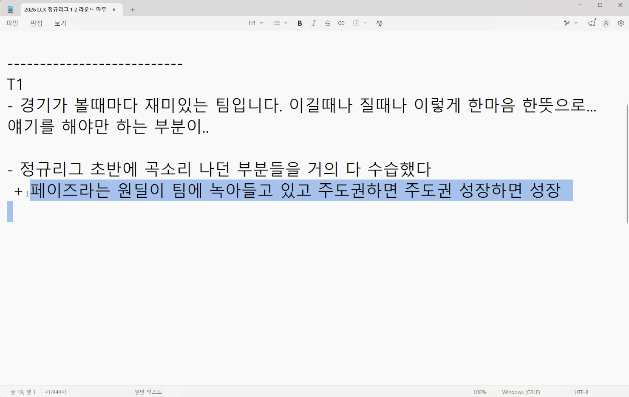Open the account profile icon
The image size is (629, 397).
pos(606,23)
